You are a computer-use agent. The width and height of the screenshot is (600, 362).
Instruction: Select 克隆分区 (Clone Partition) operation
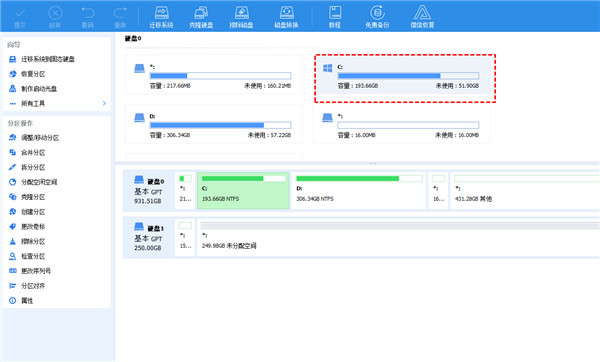[x=27, y=197]
